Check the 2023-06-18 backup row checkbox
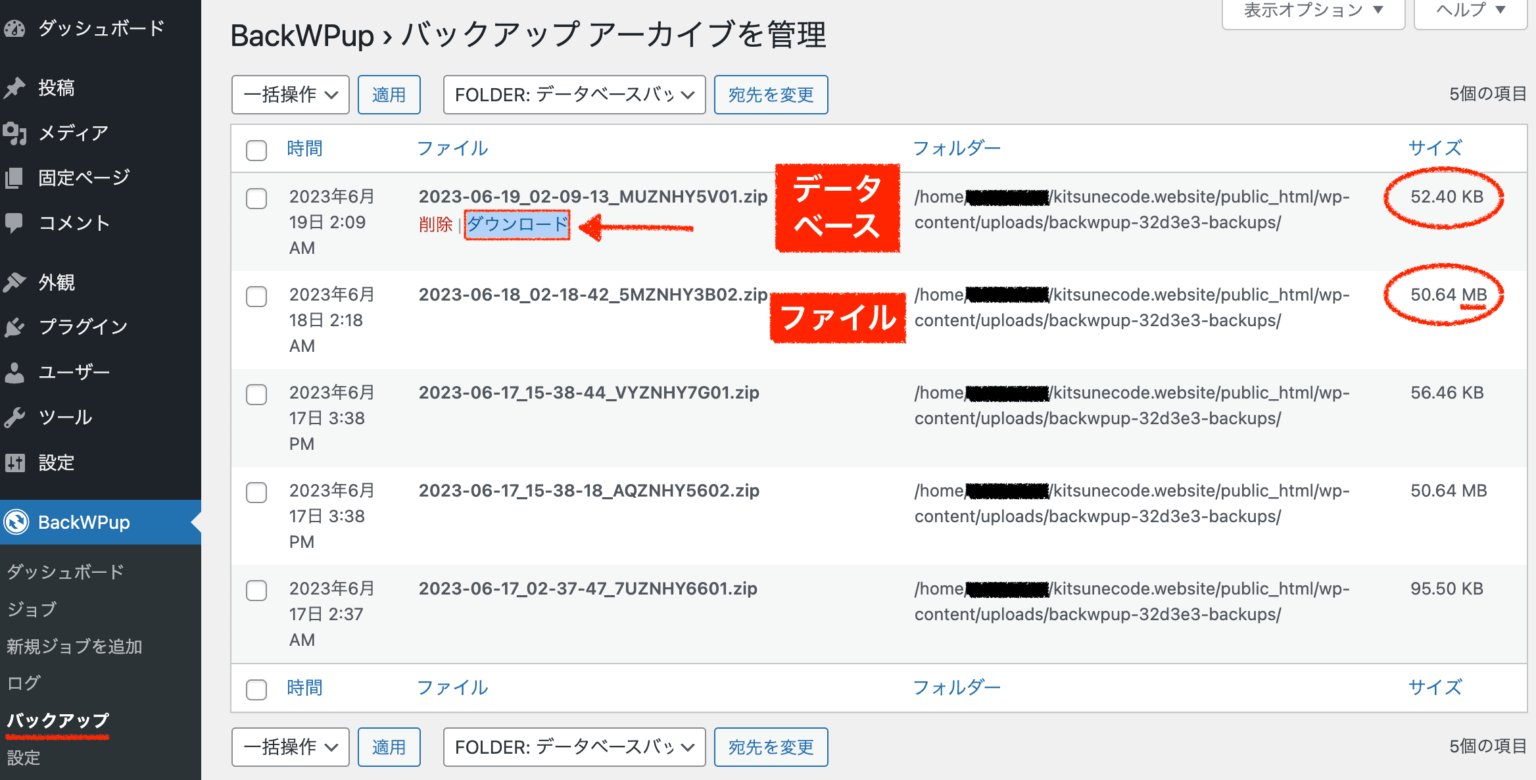 (x=256, y=296)
